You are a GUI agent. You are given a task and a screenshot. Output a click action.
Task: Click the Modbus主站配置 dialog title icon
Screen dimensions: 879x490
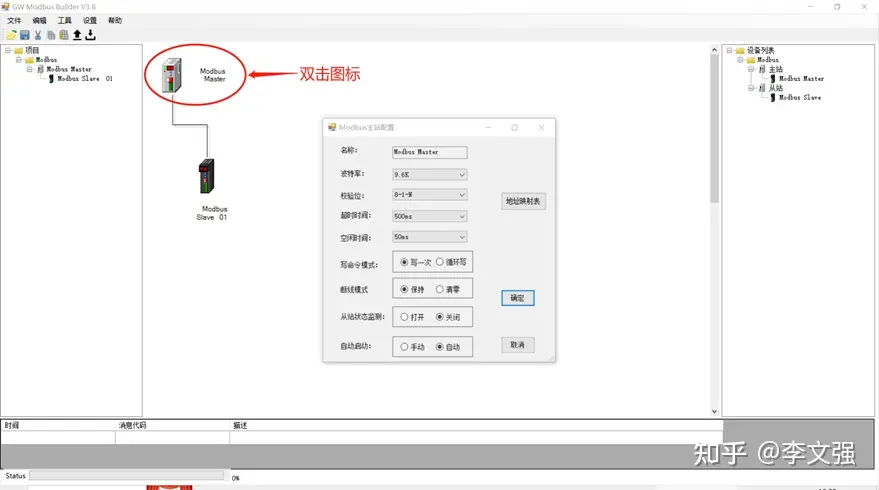click(332, 127)
